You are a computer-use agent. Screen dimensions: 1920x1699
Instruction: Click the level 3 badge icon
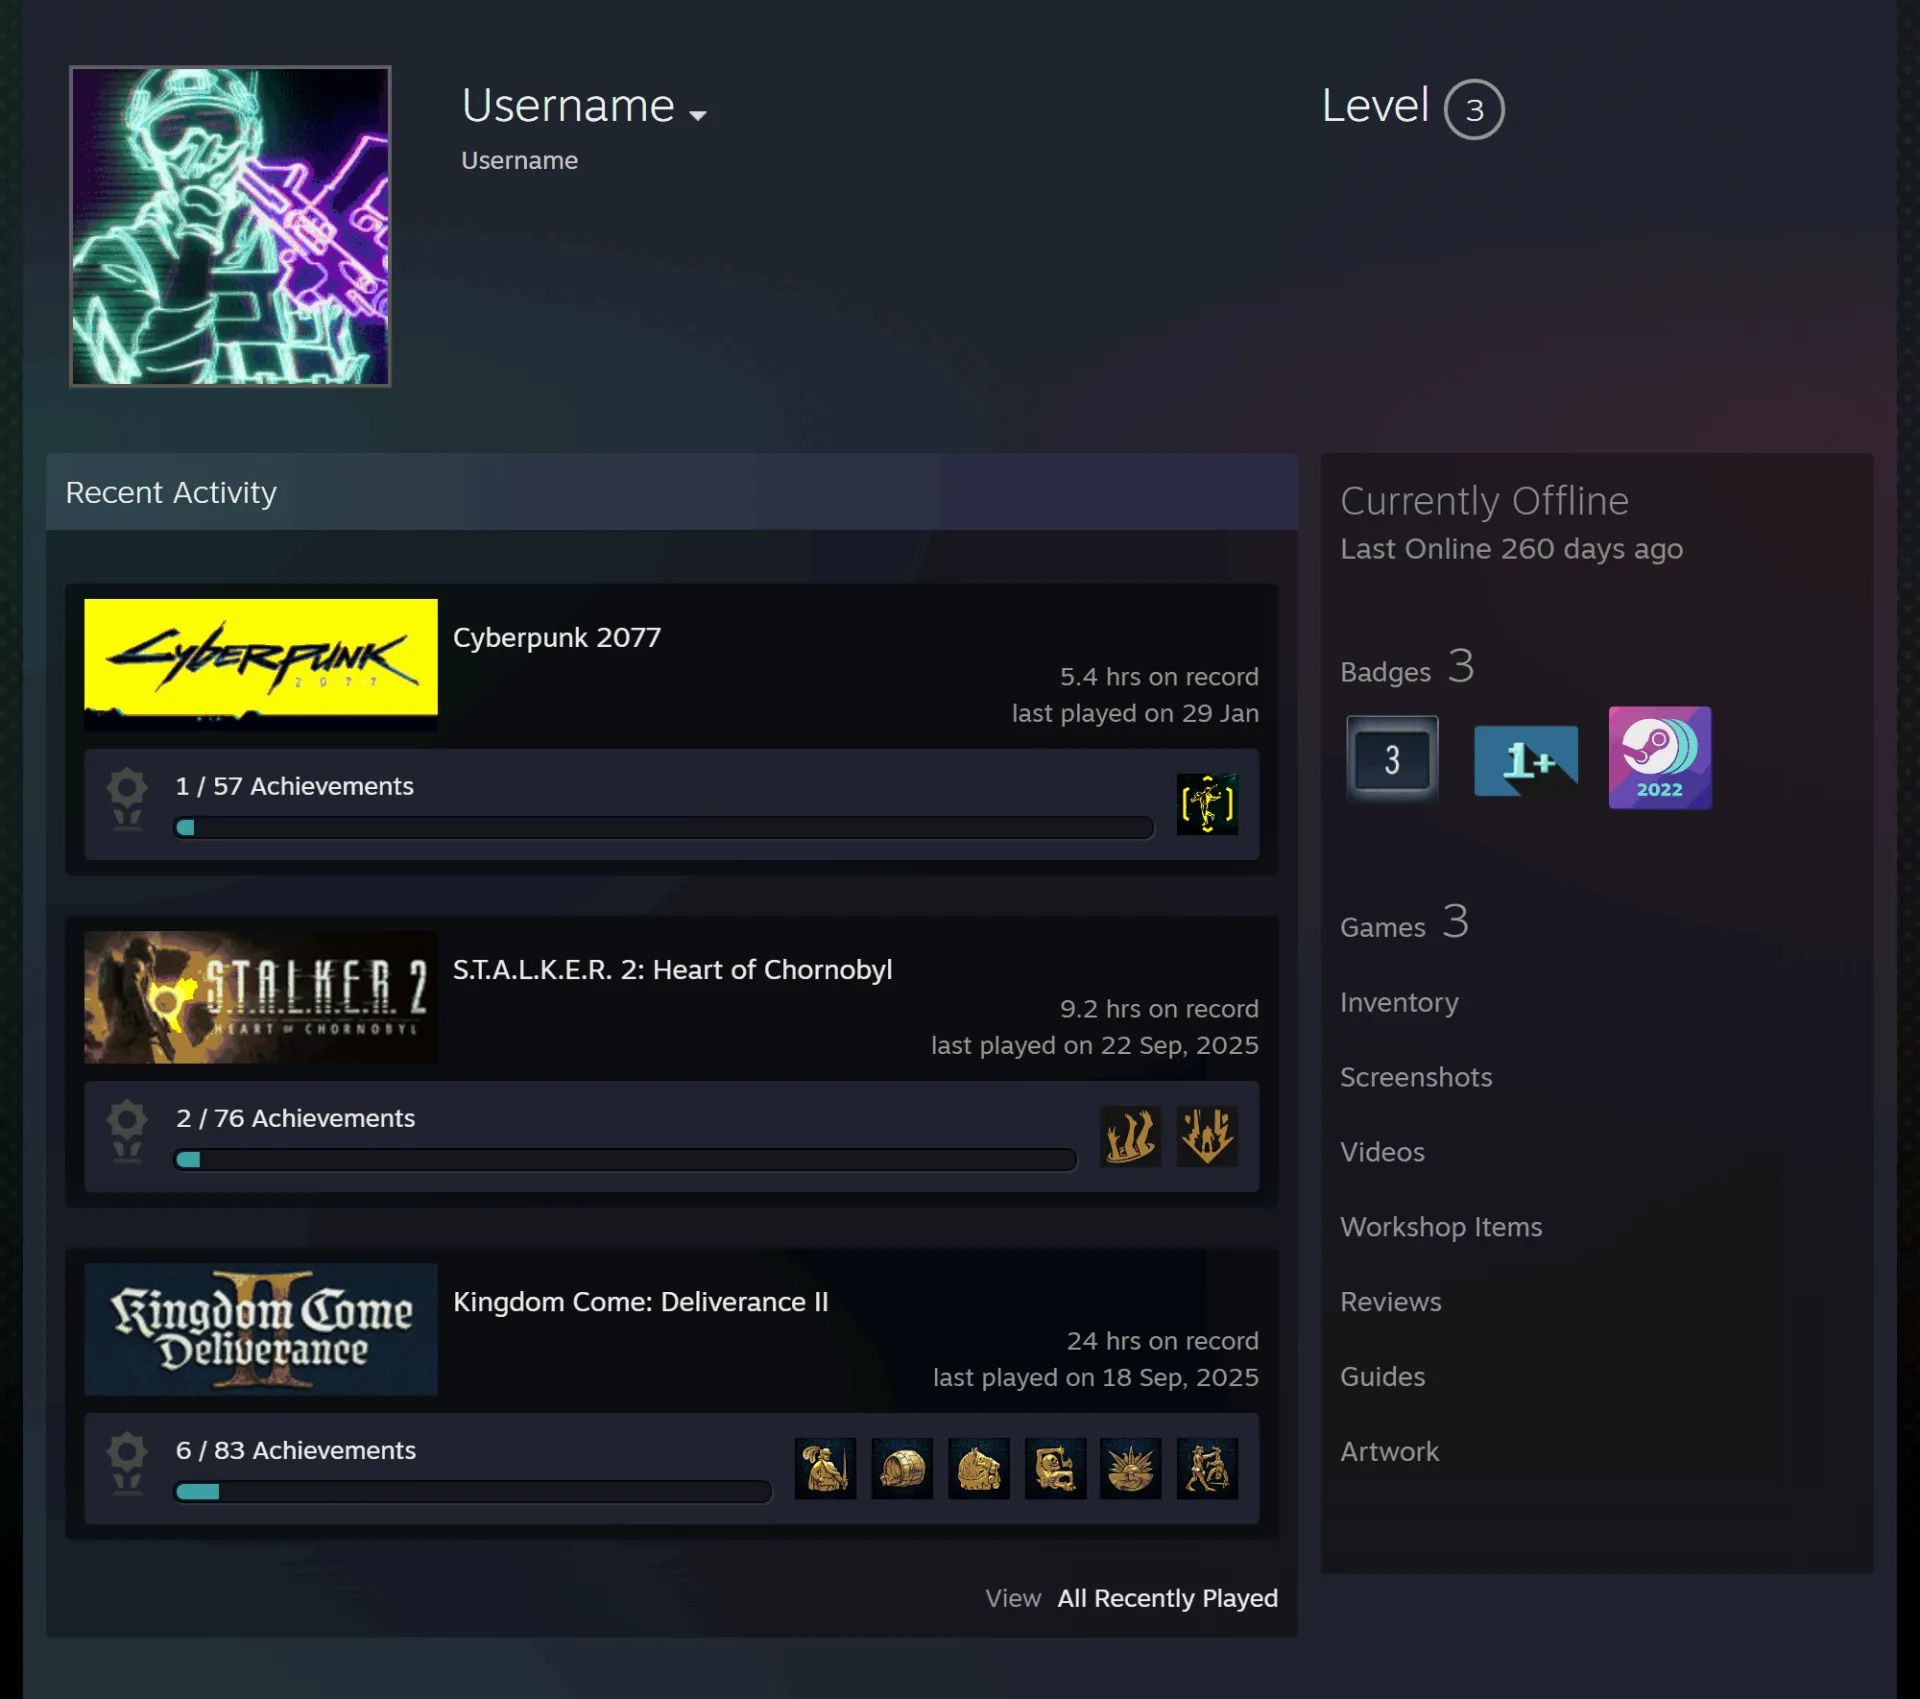(x=1392, y=759)
